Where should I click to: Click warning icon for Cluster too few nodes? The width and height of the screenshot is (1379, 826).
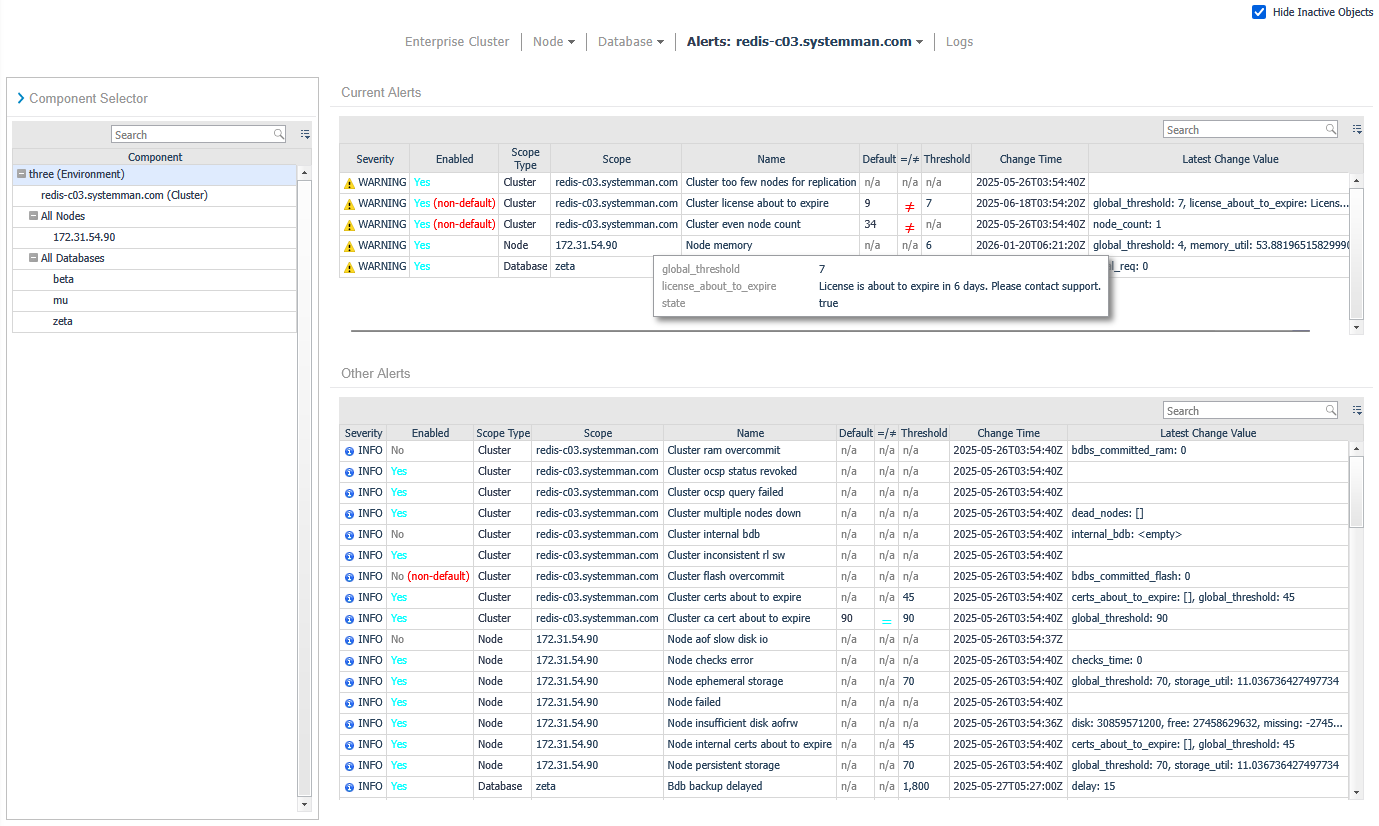coord(349,183)
